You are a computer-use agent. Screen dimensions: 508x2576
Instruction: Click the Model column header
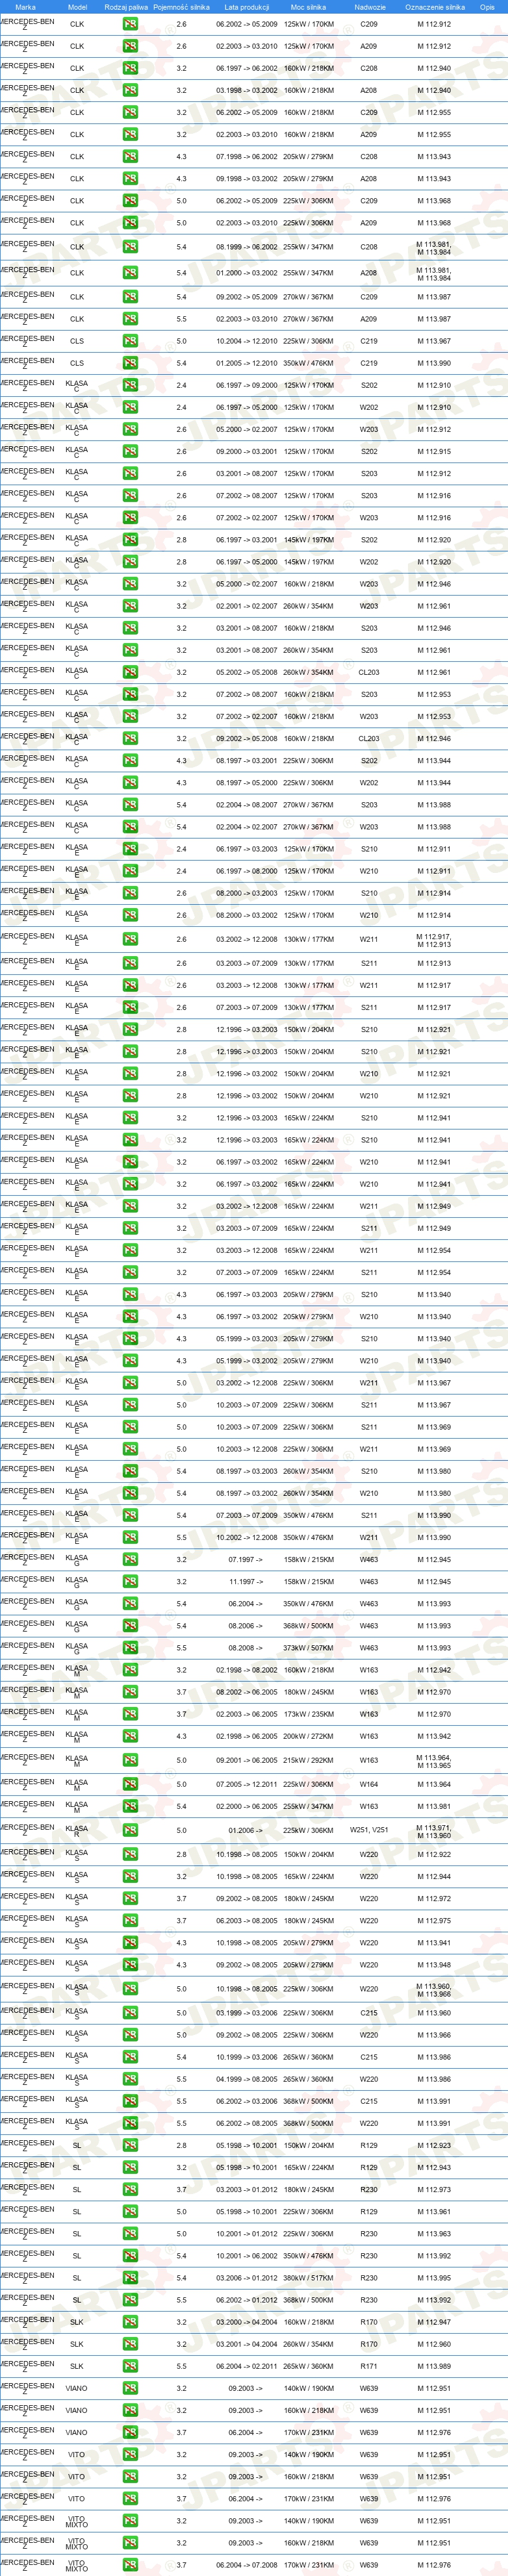(x=77, y=7)
